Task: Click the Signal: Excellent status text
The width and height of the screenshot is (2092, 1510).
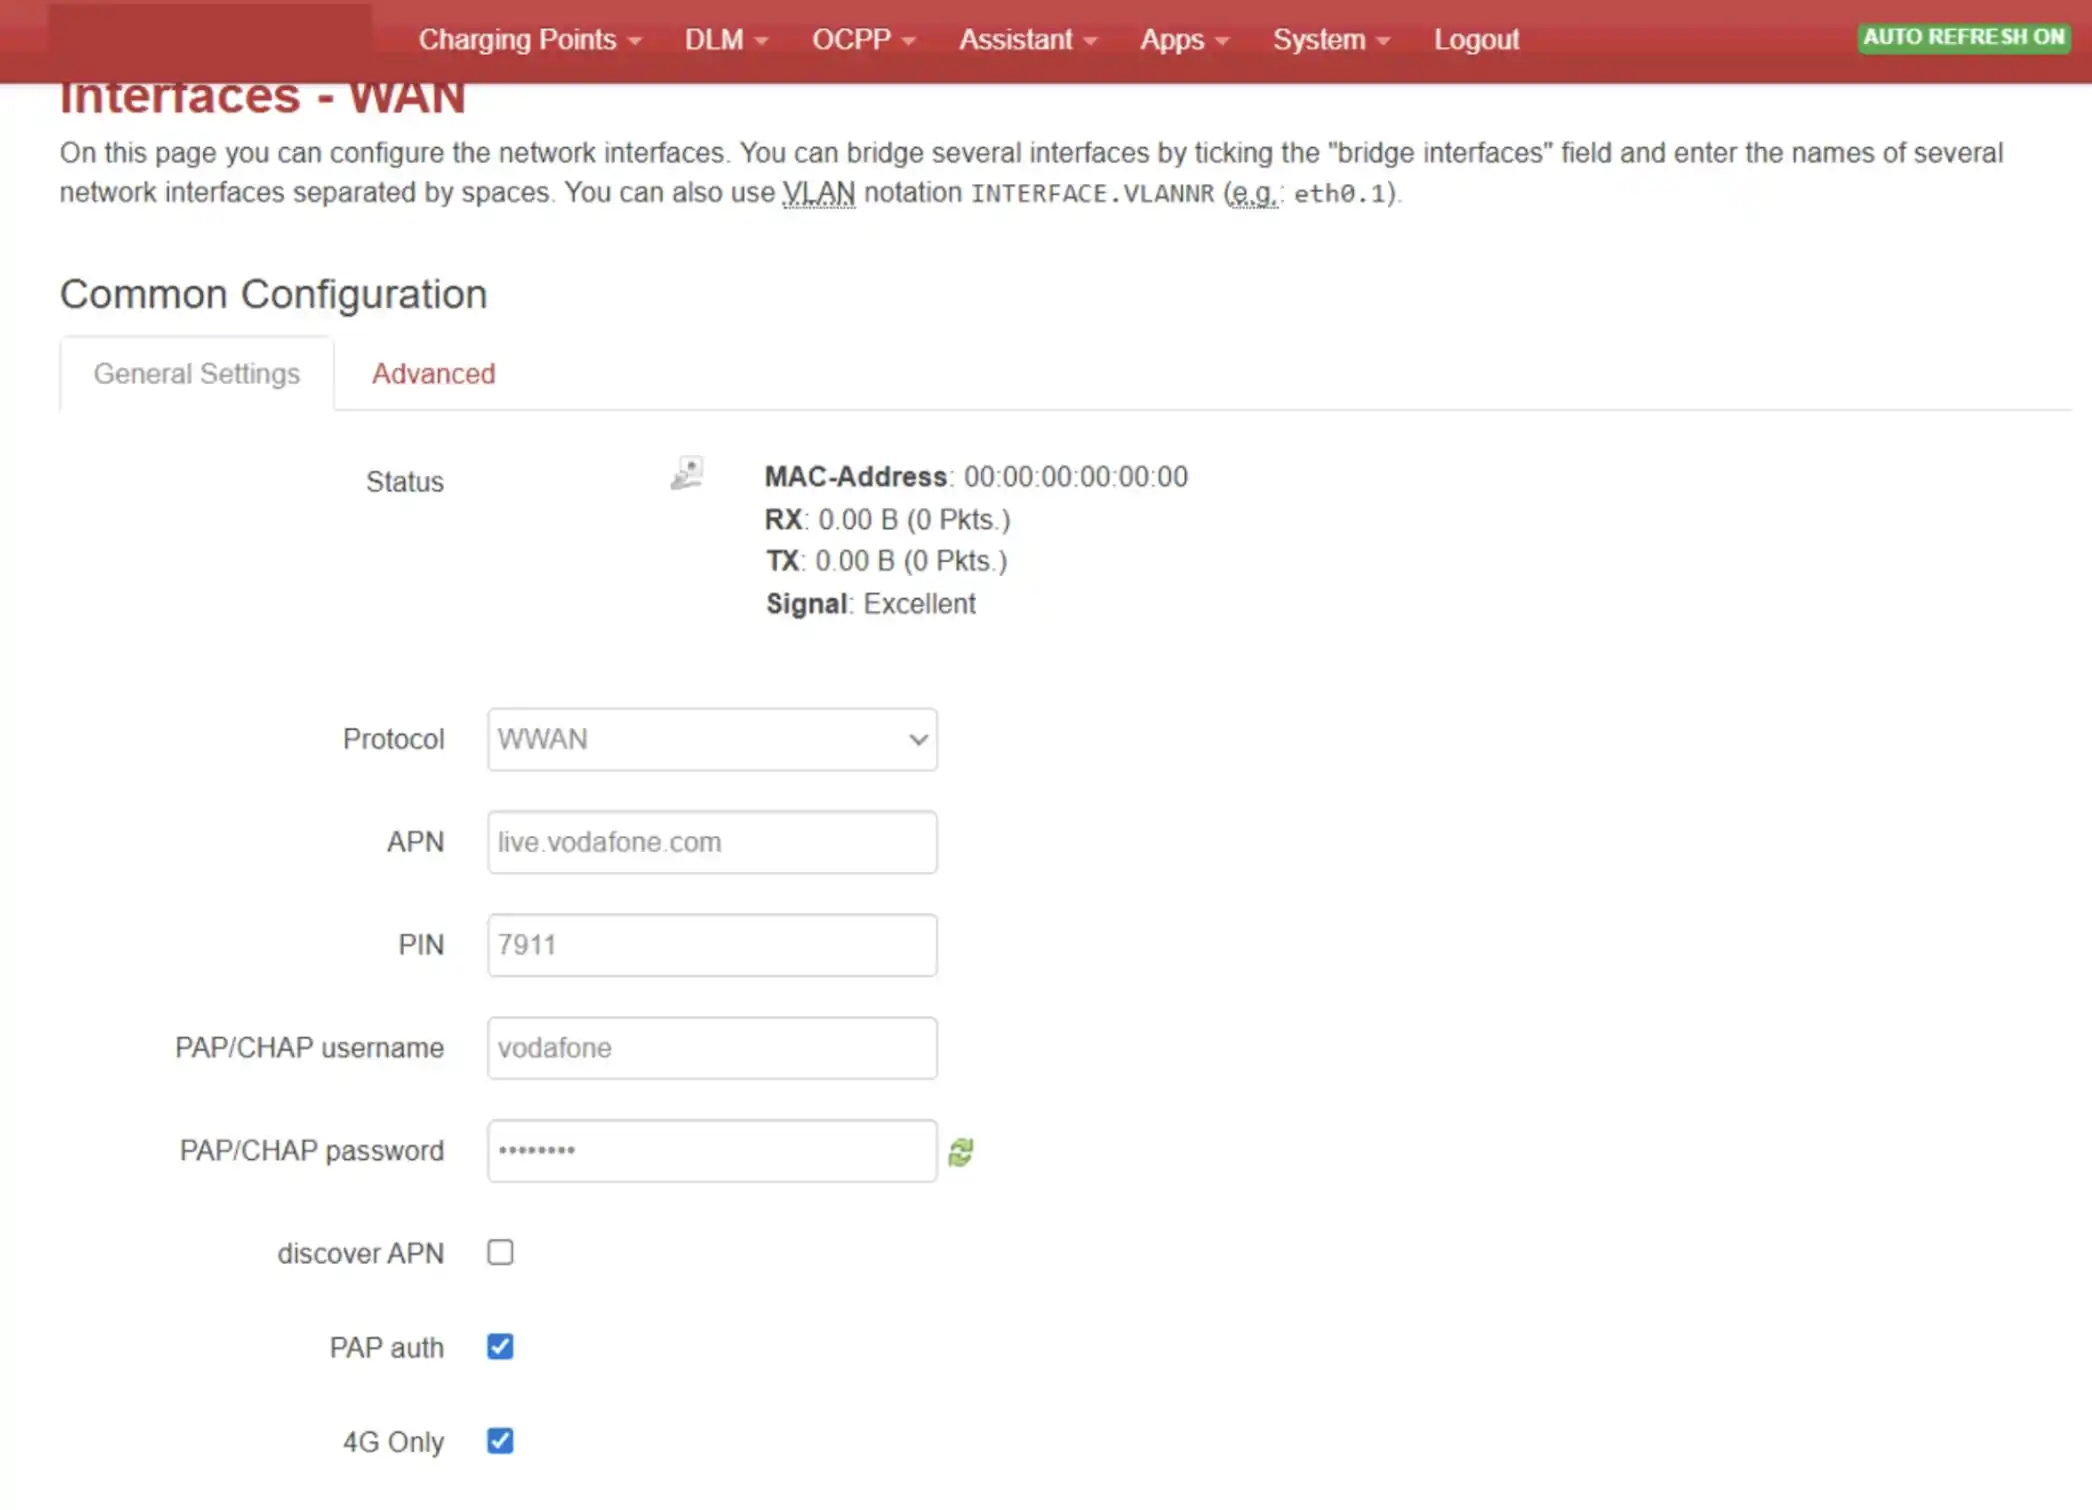Action: click(871, 604)
